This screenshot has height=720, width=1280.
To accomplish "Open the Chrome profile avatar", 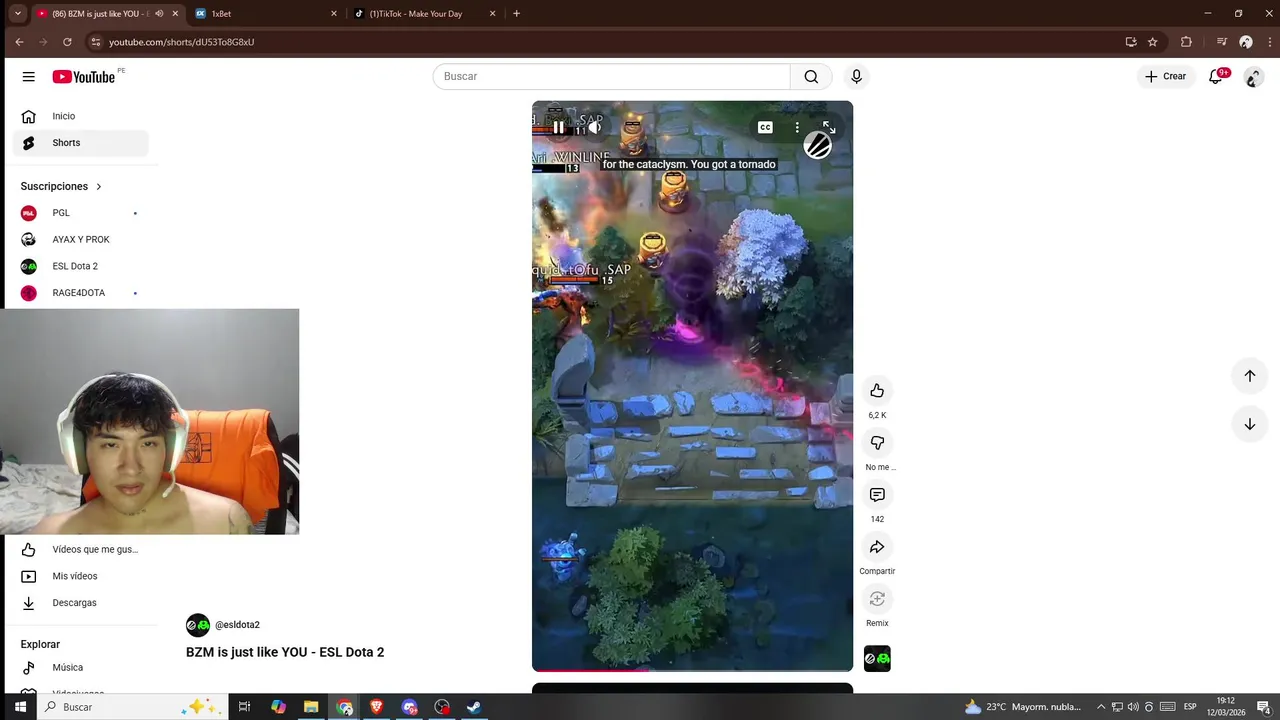I will click(1246, 42).
